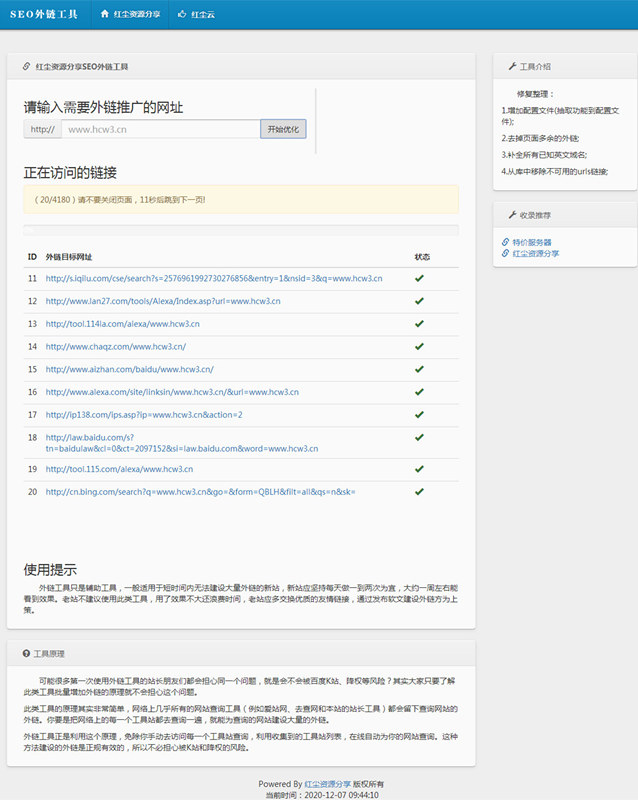Open the s.iqilu.com search link in row 11

pos(214,279)
